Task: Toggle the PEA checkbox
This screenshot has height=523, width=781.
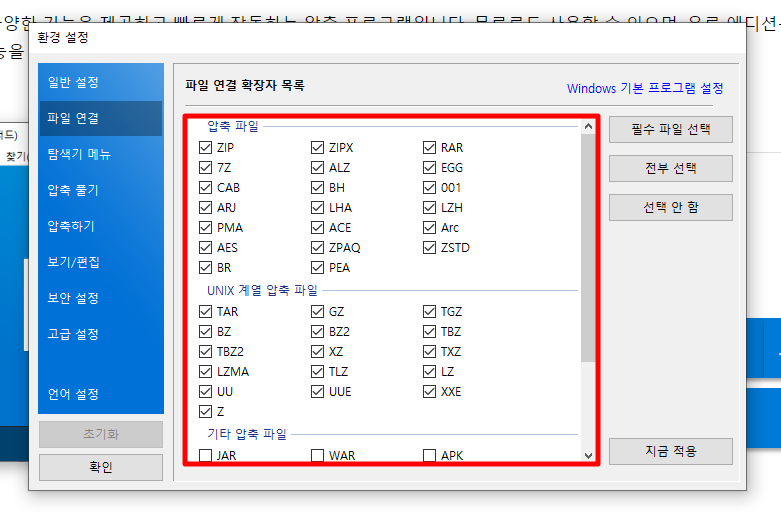Action: coord(317,267)
